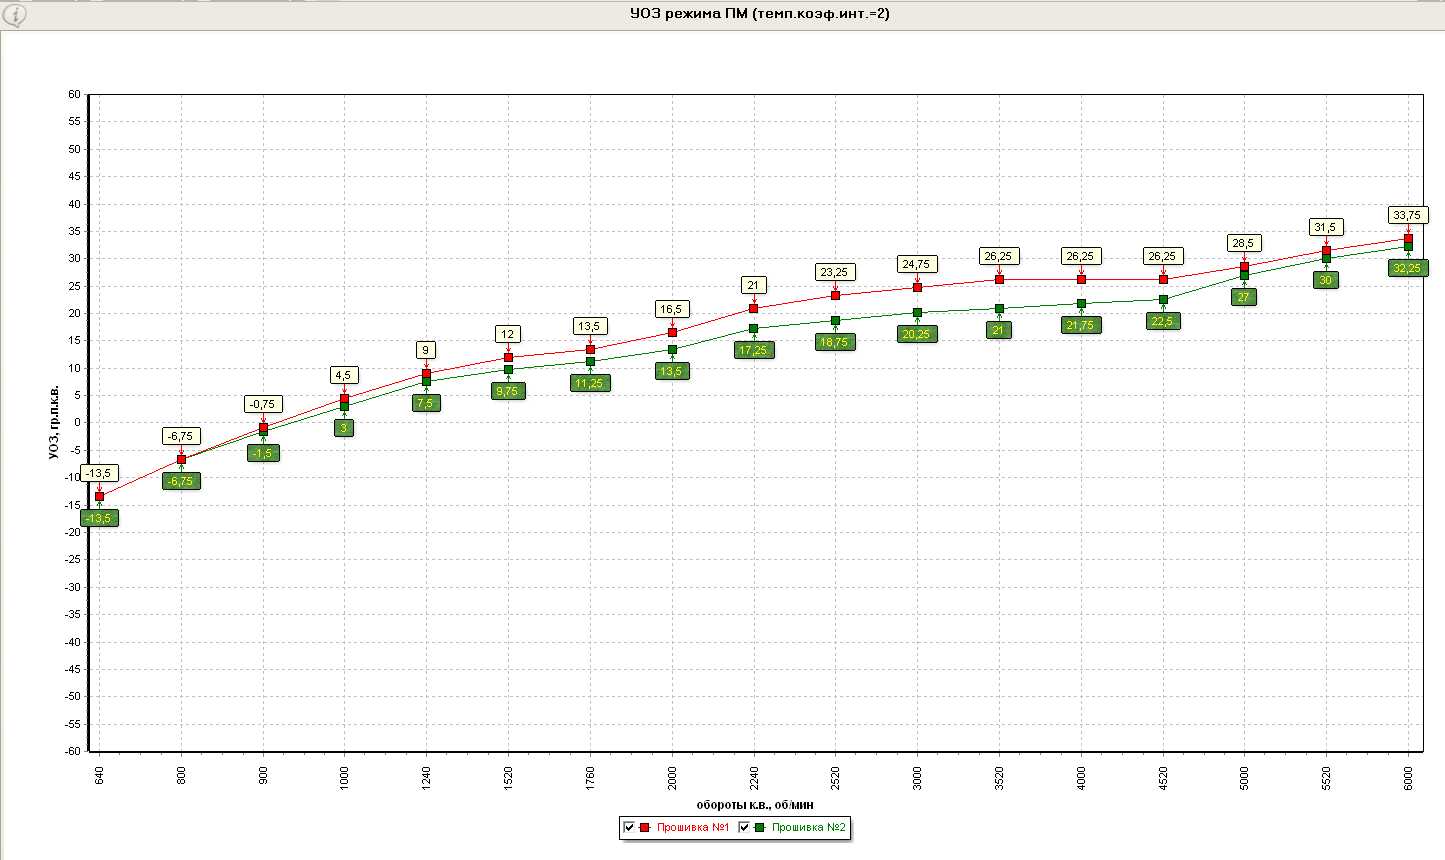Click the Прошивка №1 legend label
The width and height of the screenshot is (1445, 860).
coord(693,827)
